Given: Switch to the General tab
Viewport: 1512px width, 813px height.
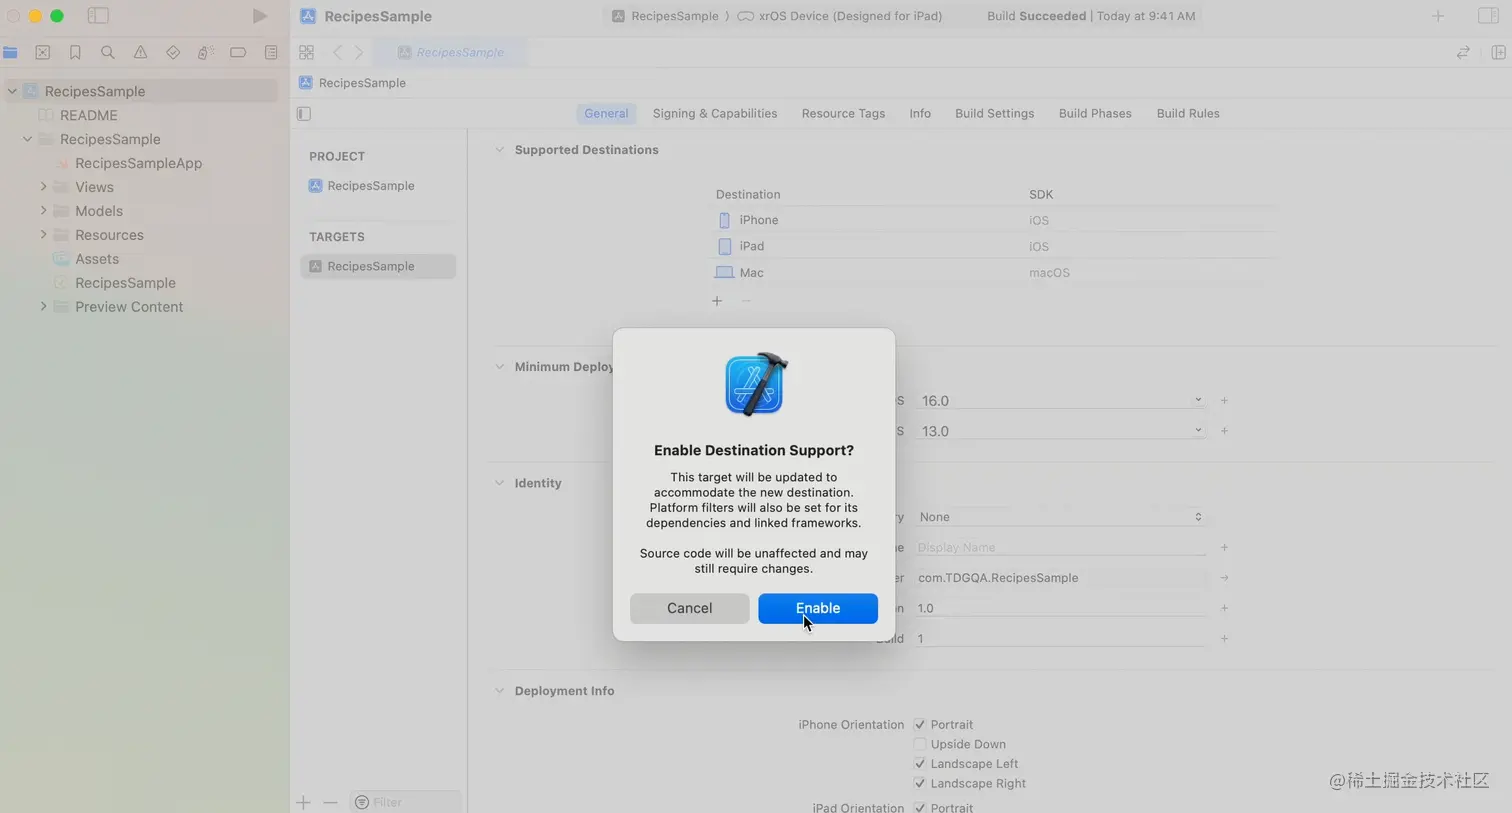Looking at the screenshot, I should click(606, 114).
